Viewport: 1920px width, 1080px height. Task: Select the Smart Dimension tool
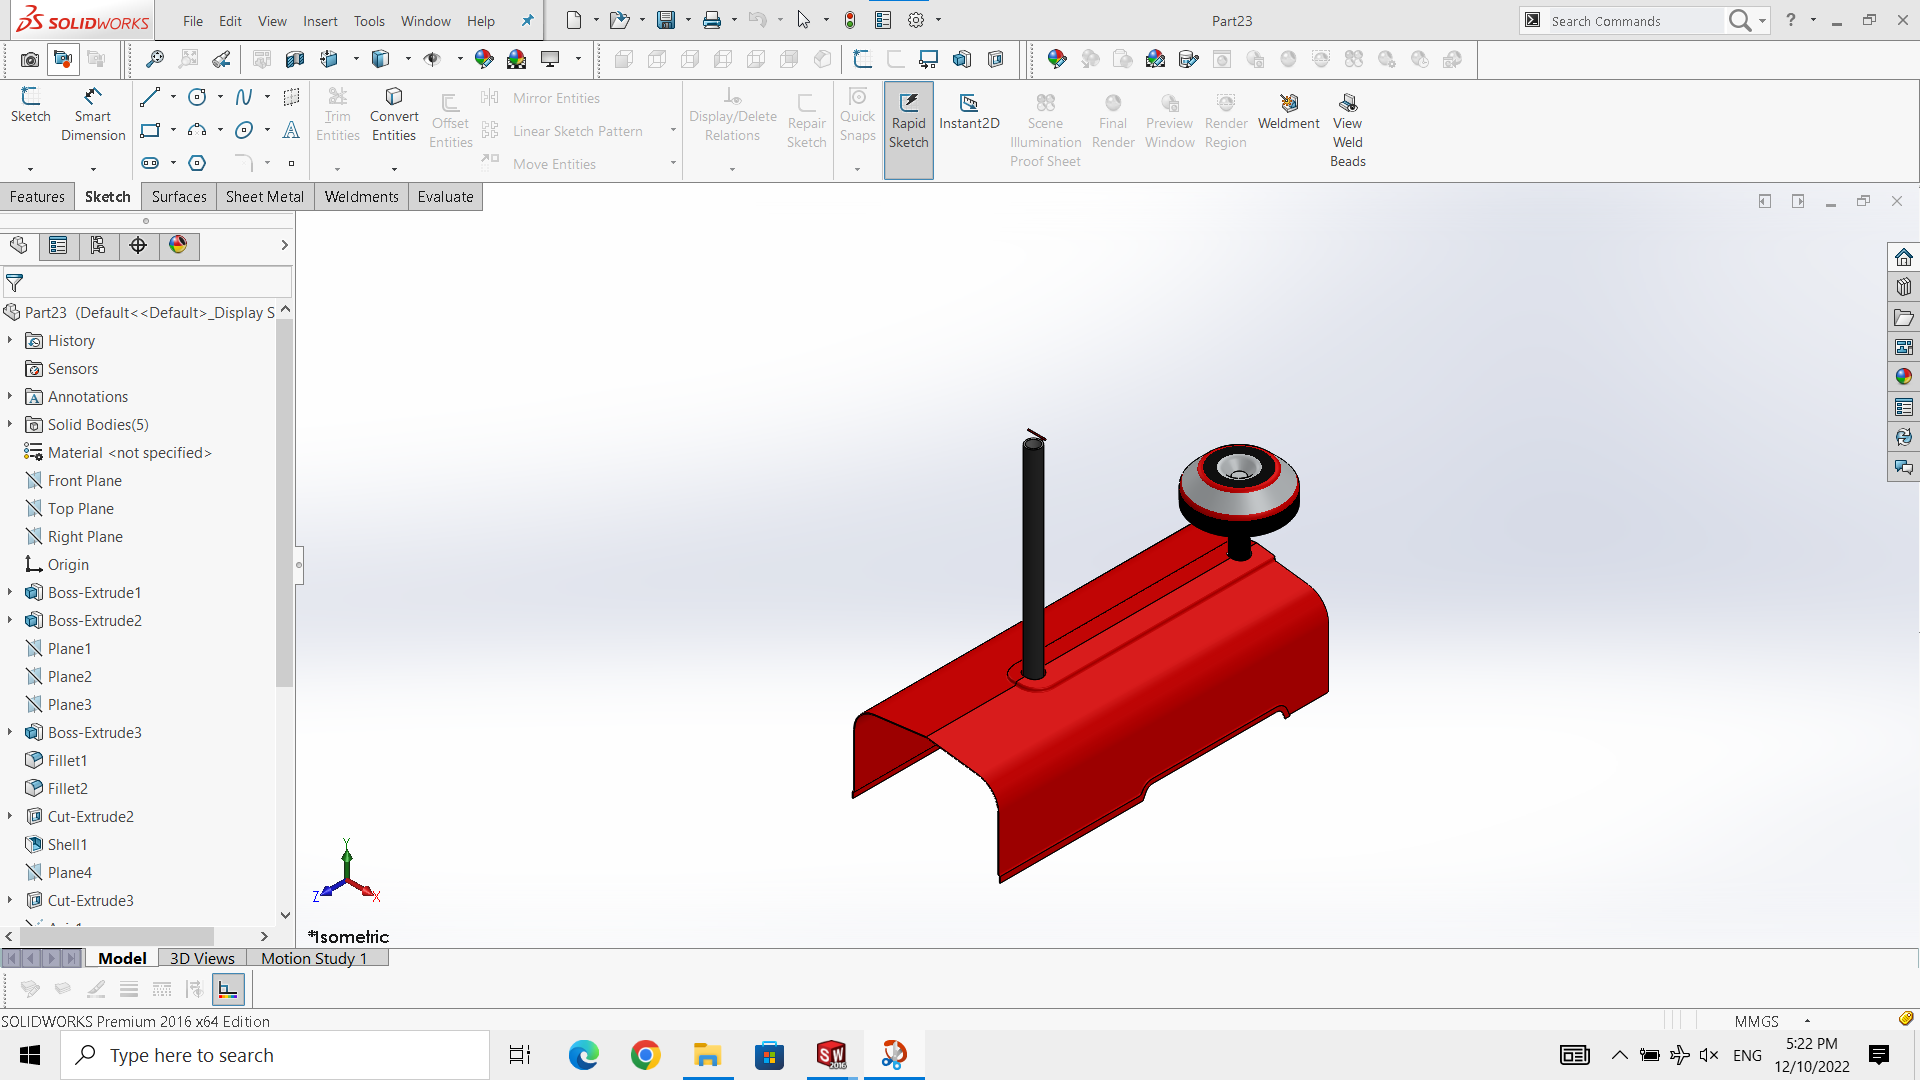point(93,115)
